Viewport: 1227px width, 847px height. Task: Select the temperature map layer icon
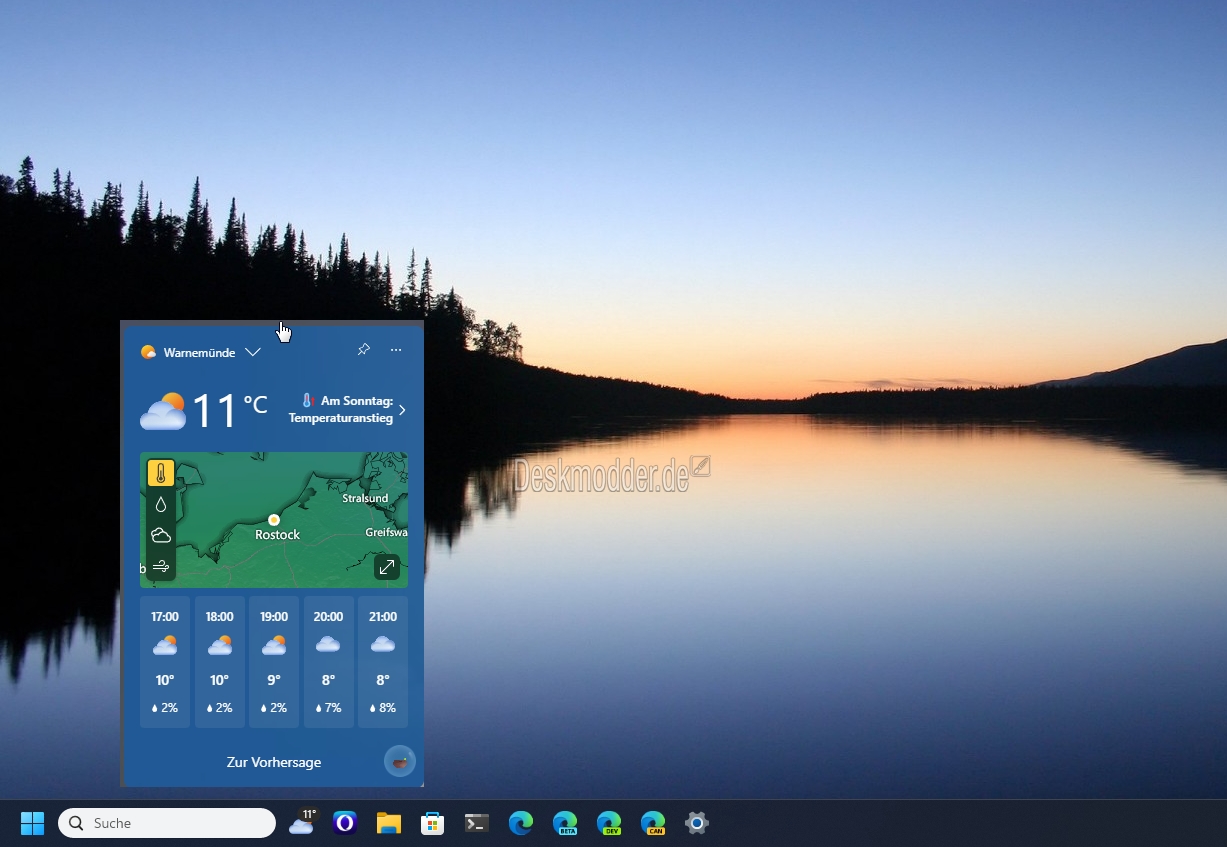tap(161, 474)
